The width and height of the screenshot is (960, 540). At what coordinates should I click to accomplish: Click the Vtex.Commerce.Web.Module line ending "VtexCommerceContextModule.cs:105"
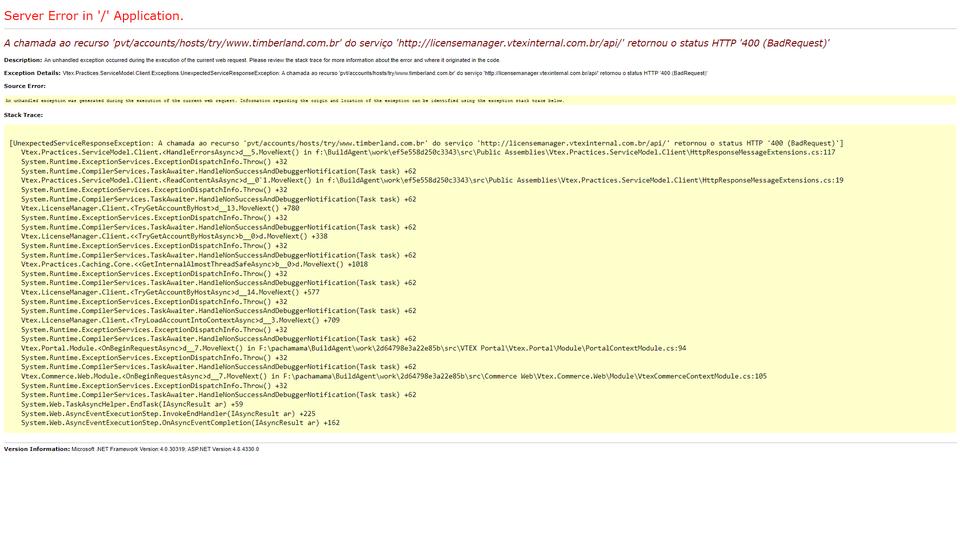(x=394, y=377)
